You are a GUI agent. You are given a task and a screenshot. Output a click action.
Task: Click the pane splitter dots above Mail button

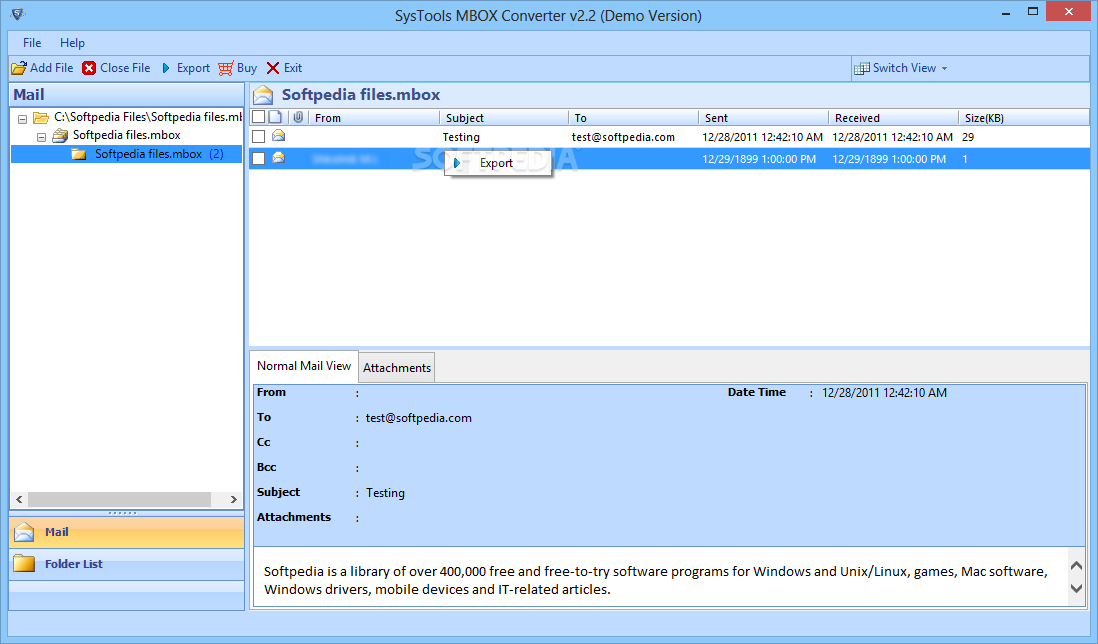[x=123, y=513]
